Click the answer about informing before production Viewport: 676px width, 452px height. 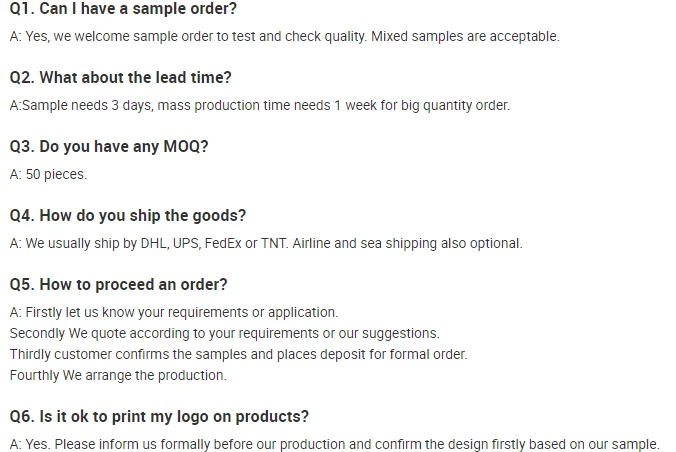pos(335,444)
